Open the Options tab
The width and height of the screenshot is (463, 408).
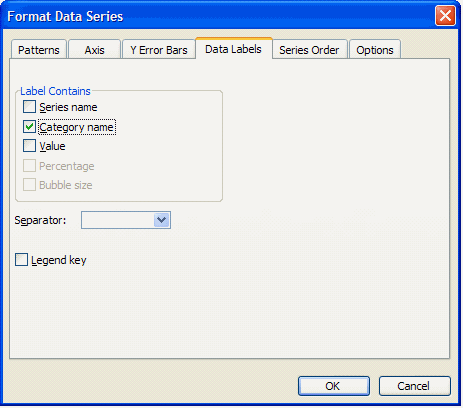coord(375,50)
